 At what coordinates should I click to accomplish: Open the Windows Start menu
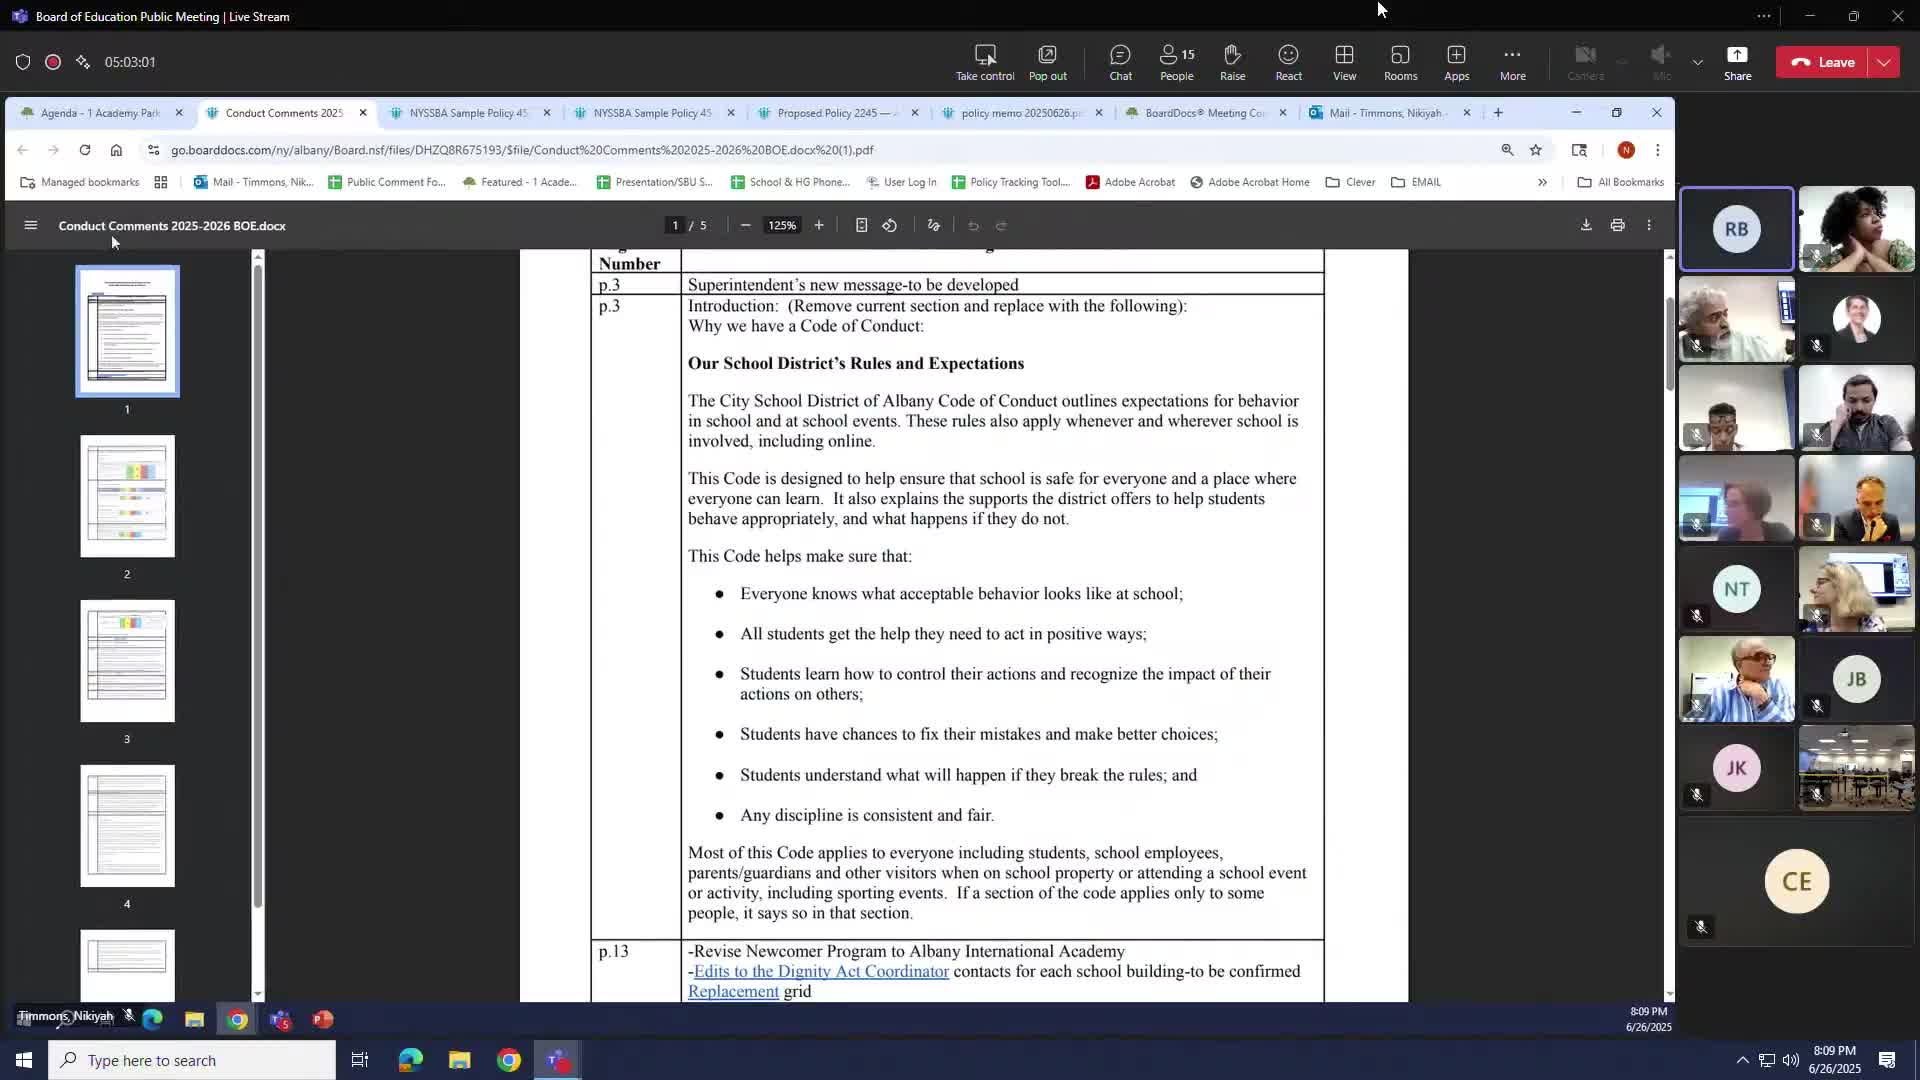[23, 1060]
